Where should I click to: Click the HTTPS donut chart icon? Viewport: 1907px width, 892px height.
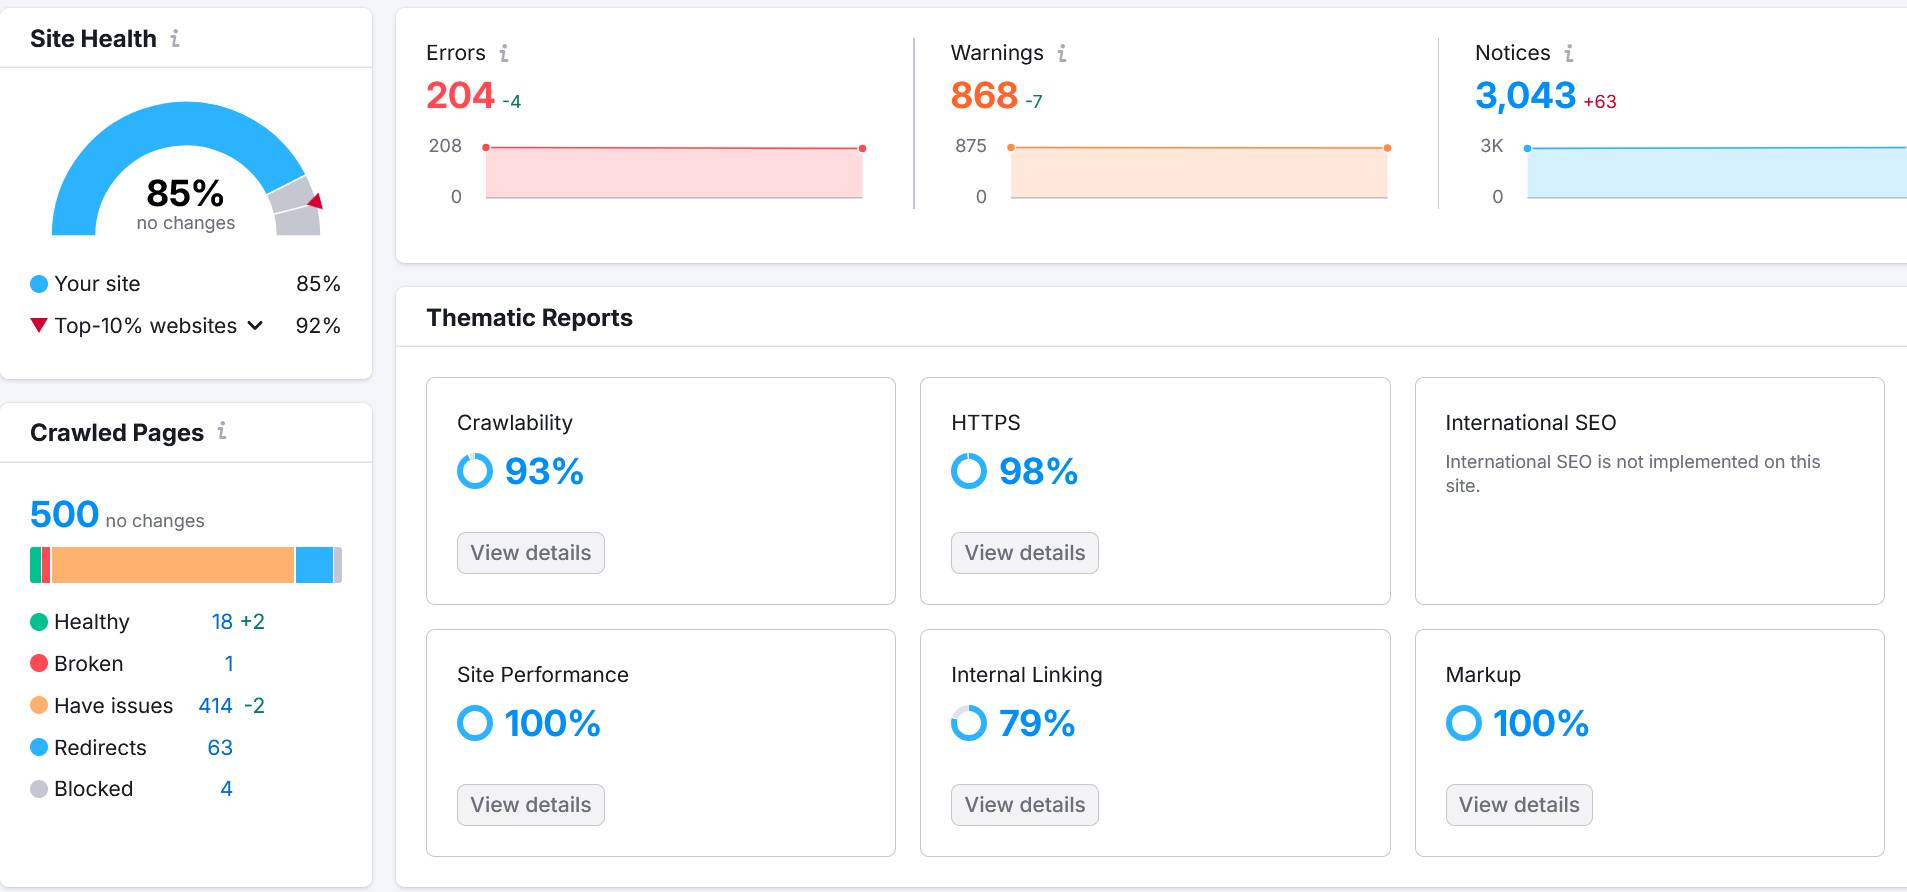pyautogui.click(x=969, y=471)
